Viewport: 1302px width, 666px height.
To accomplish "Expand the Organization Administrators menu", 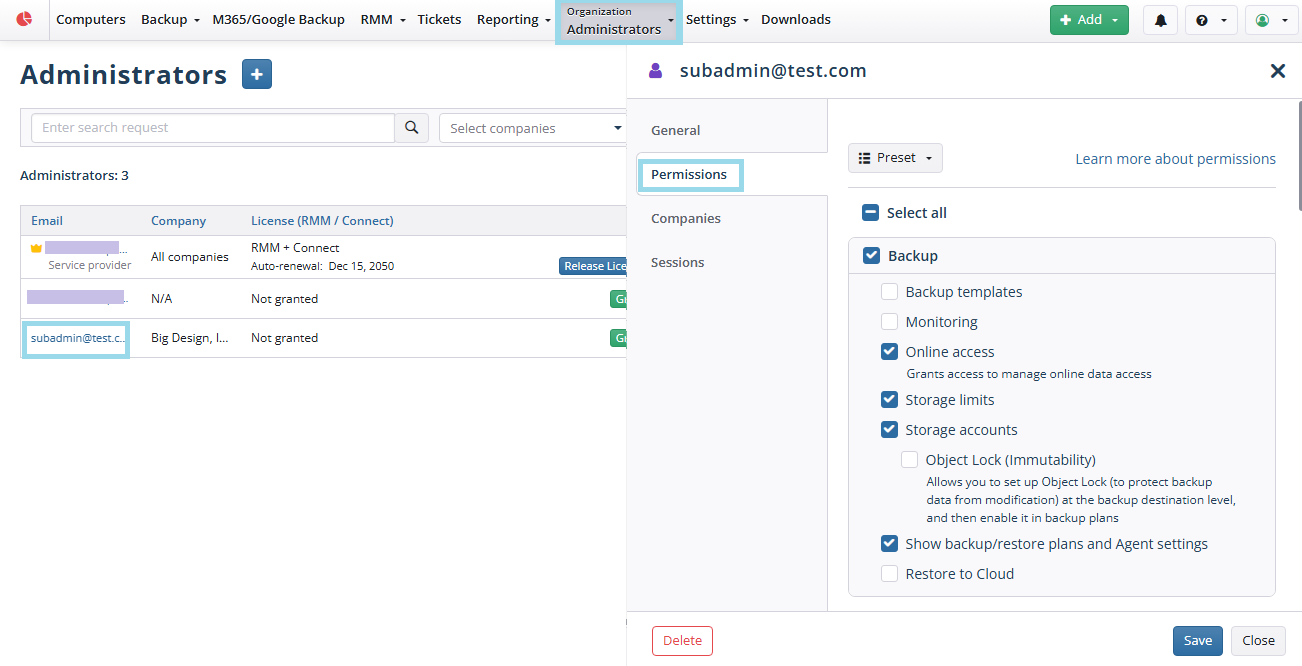I will click(619, 21).
